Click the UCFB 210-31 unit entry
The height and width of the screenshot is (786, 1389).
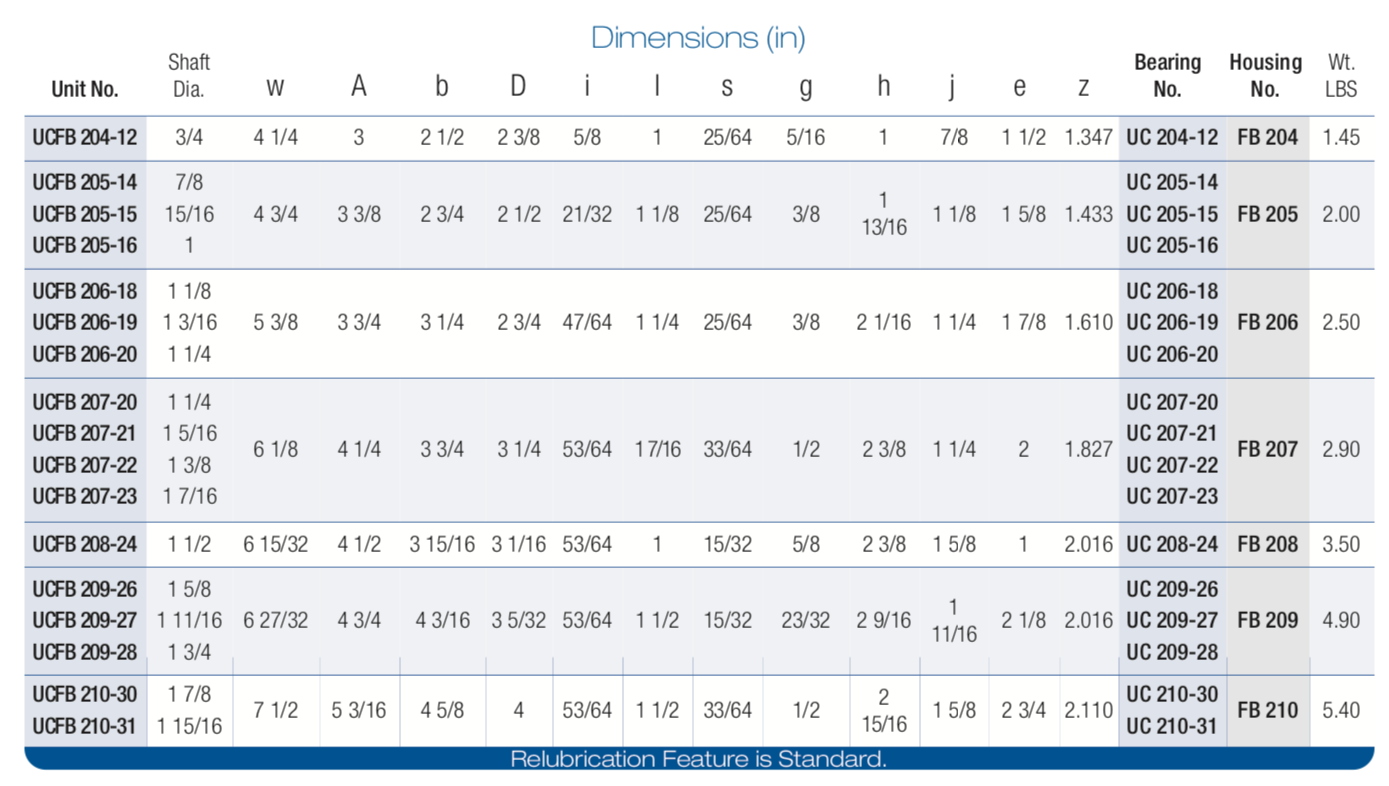85,726
